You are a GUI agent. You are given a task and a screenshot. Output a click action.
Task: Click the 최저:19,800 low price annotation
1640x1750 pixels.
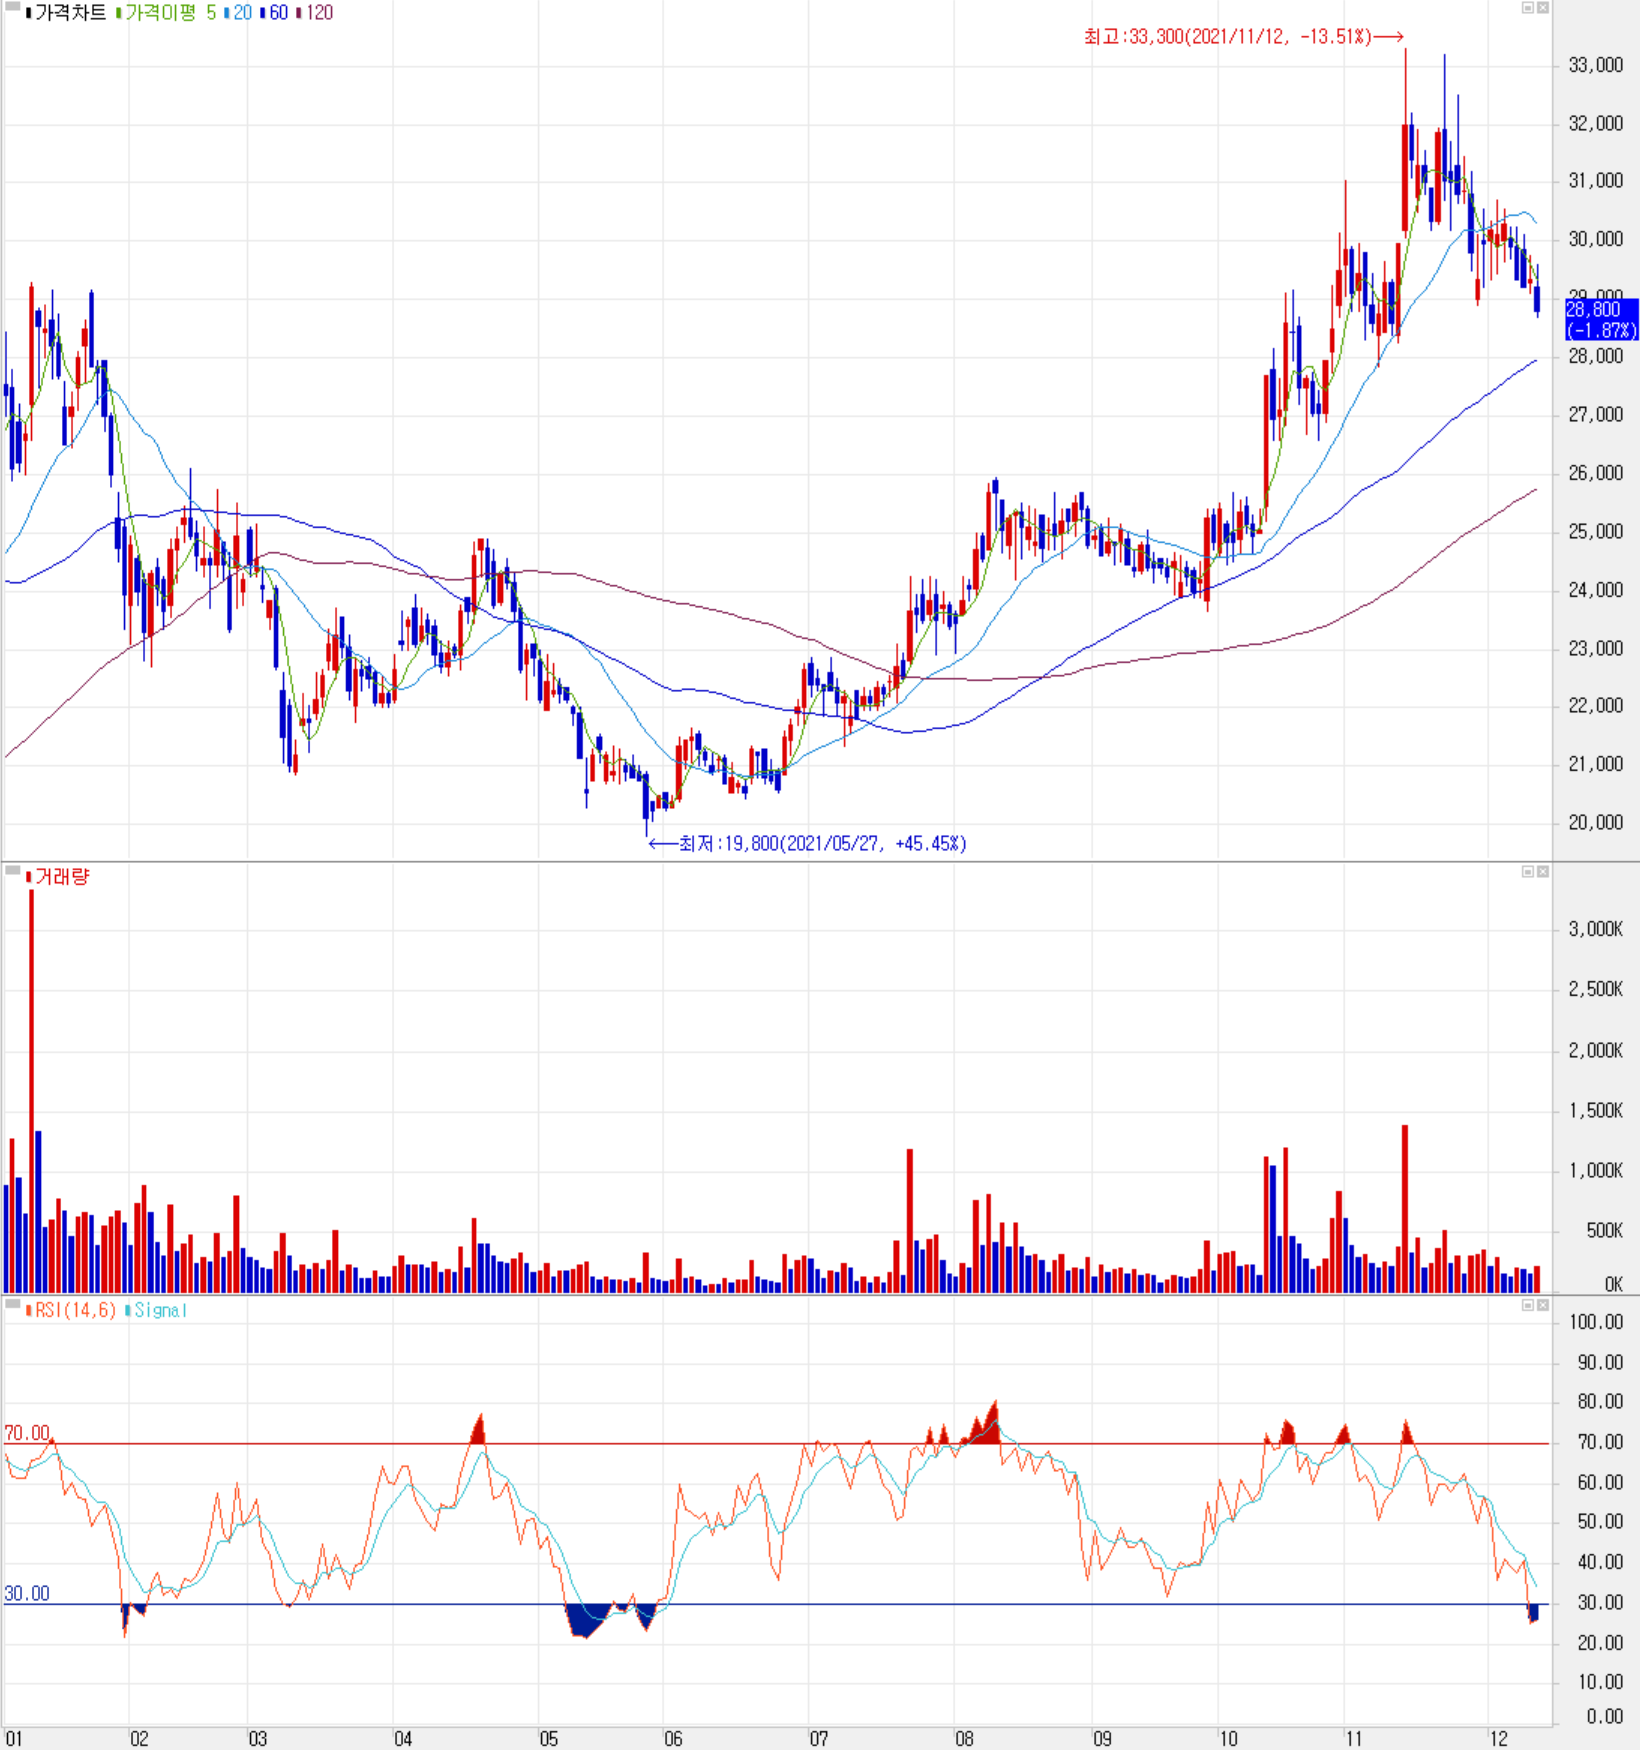[x=808, y=844]
